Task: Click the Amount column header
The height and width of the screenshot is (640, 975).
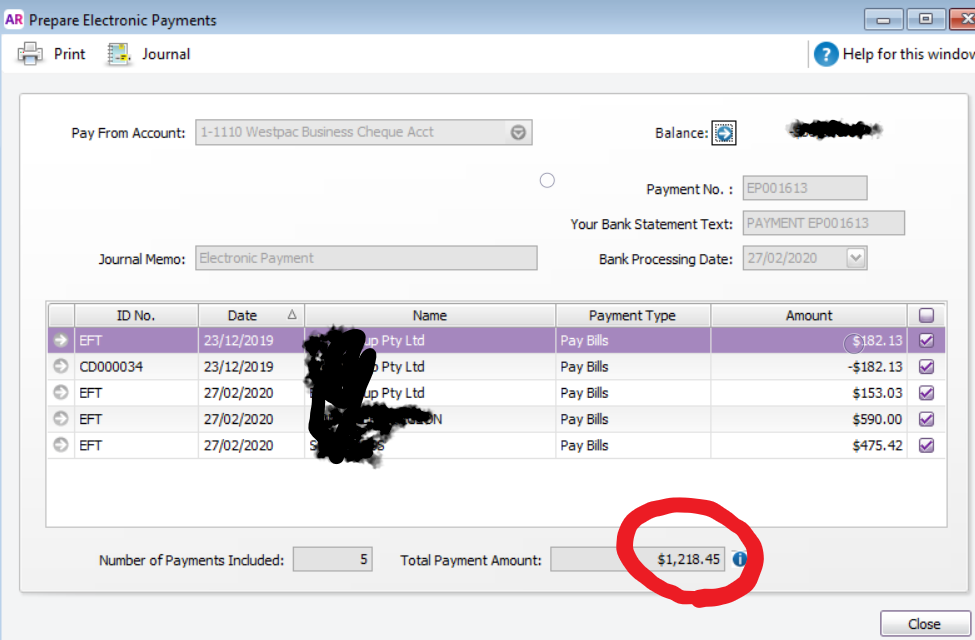Action: (x=808, y=315)
